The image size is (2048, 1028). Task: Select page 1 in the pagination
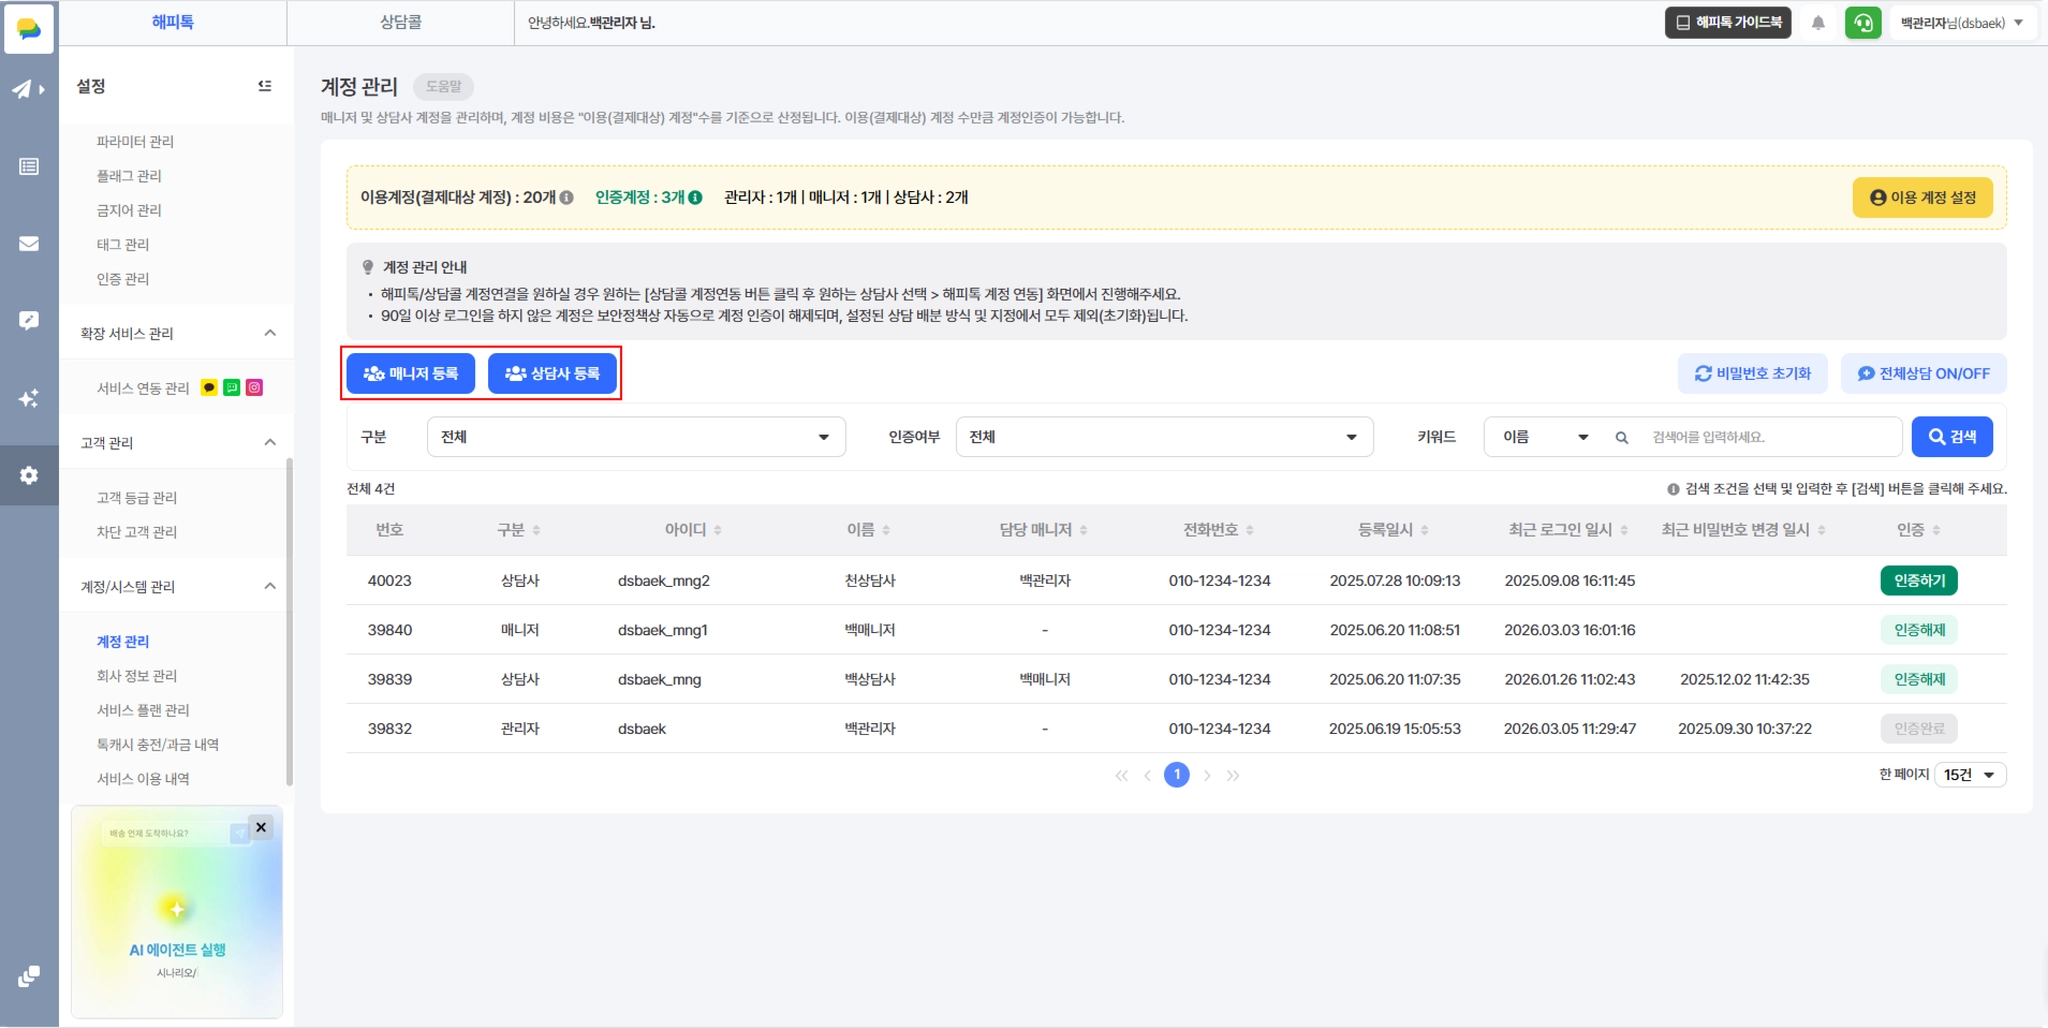(x=1177, y=775)
